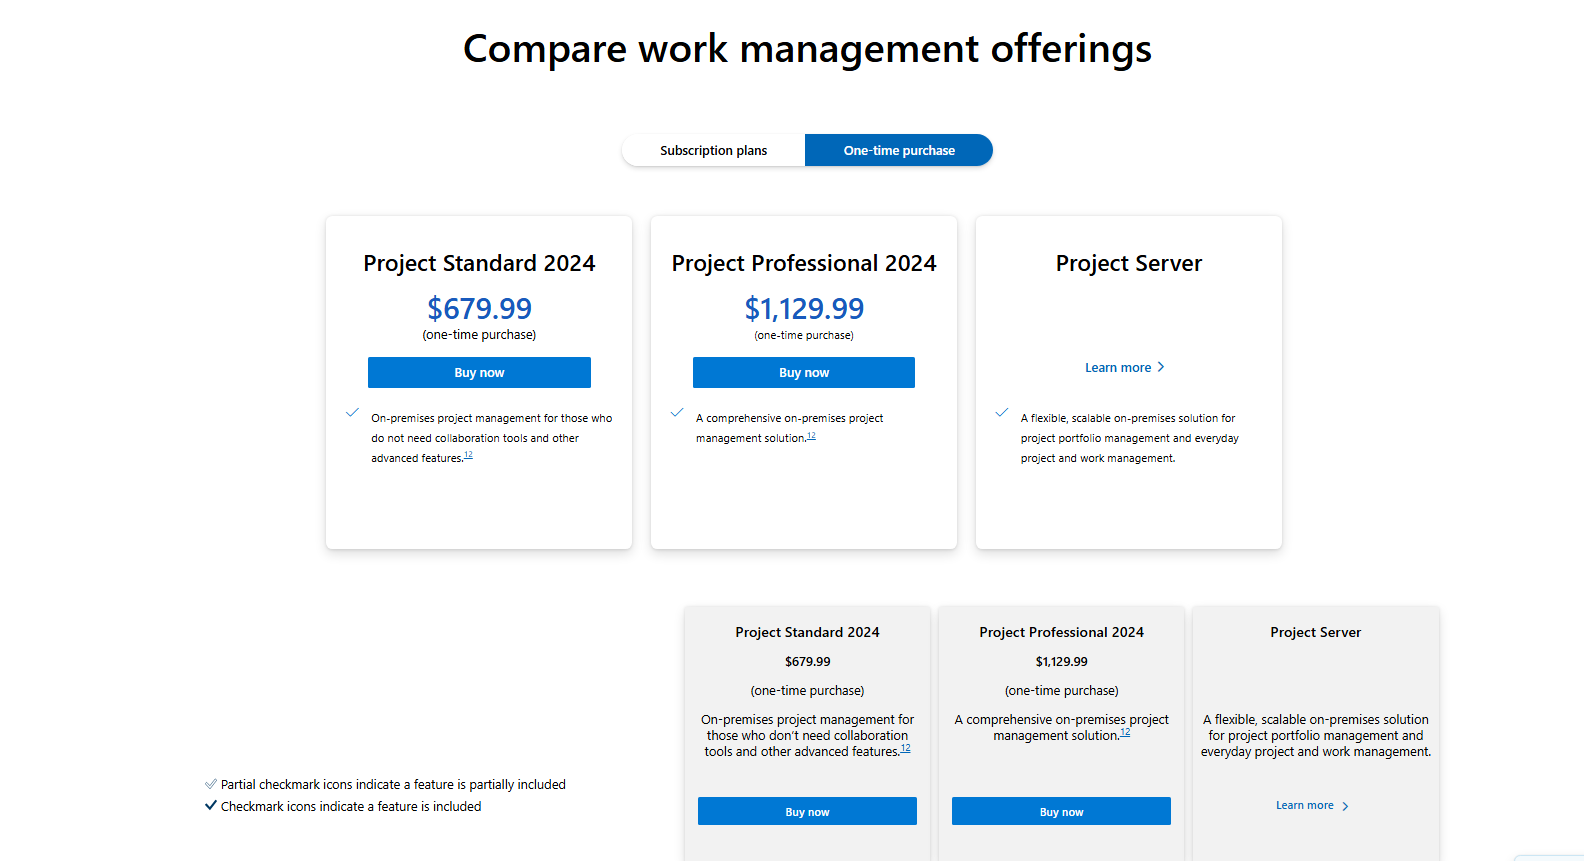1584x861 pixels.
Task: Click the Project Standard 2024 pricing card title
Action: pyautogui.click(x=479, y=263)
